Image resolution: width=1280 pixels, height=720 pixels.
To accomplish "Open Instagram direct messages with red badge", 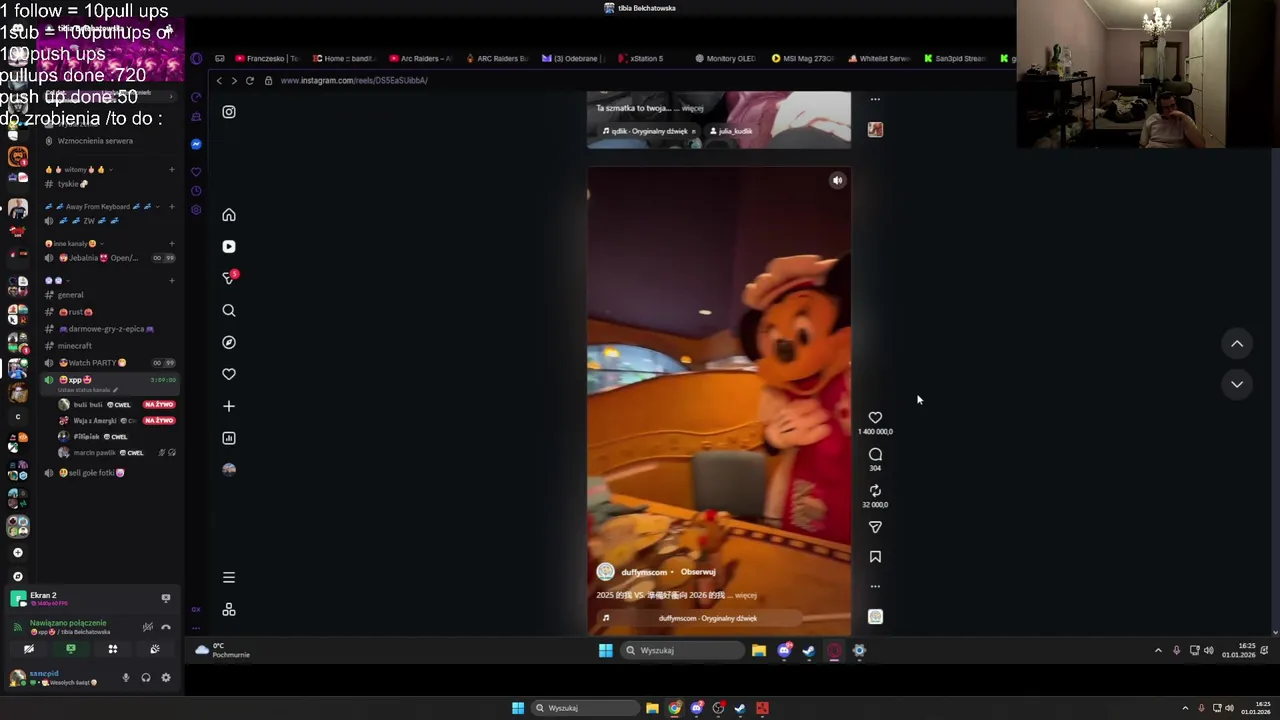I will click(229, 278).
